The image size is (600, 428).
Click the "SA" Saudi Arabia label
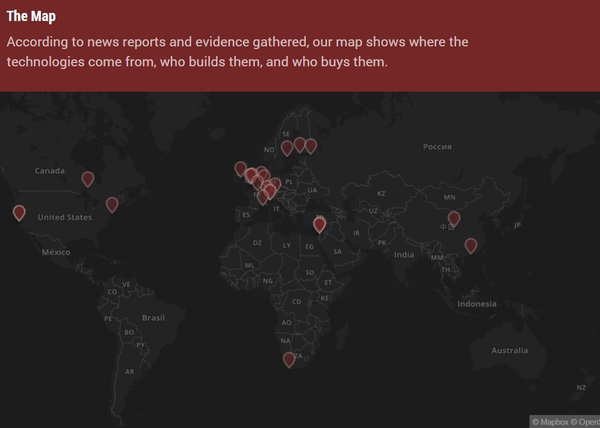tap(338, 252)
